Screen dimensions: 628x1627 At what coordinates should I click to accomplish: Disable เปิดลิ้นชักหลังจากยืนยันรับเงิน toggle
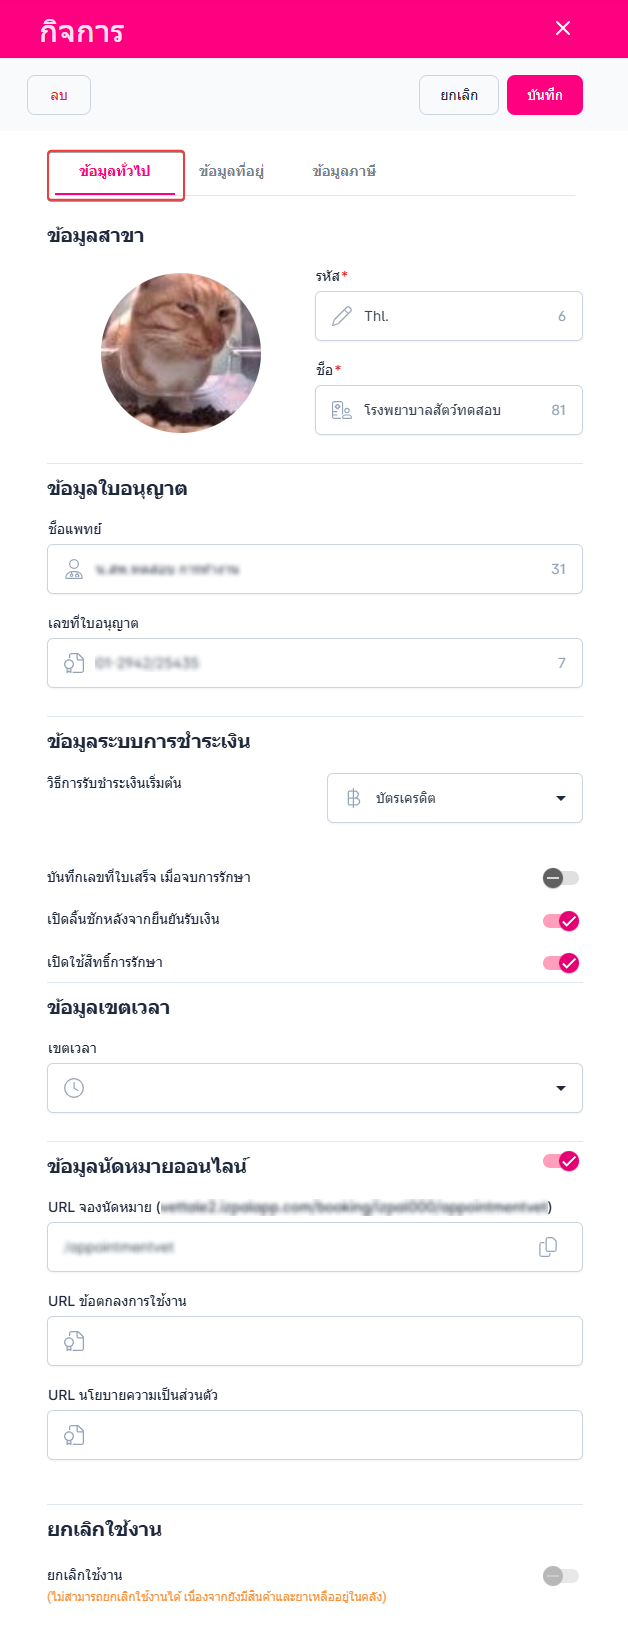click(561, 921)
